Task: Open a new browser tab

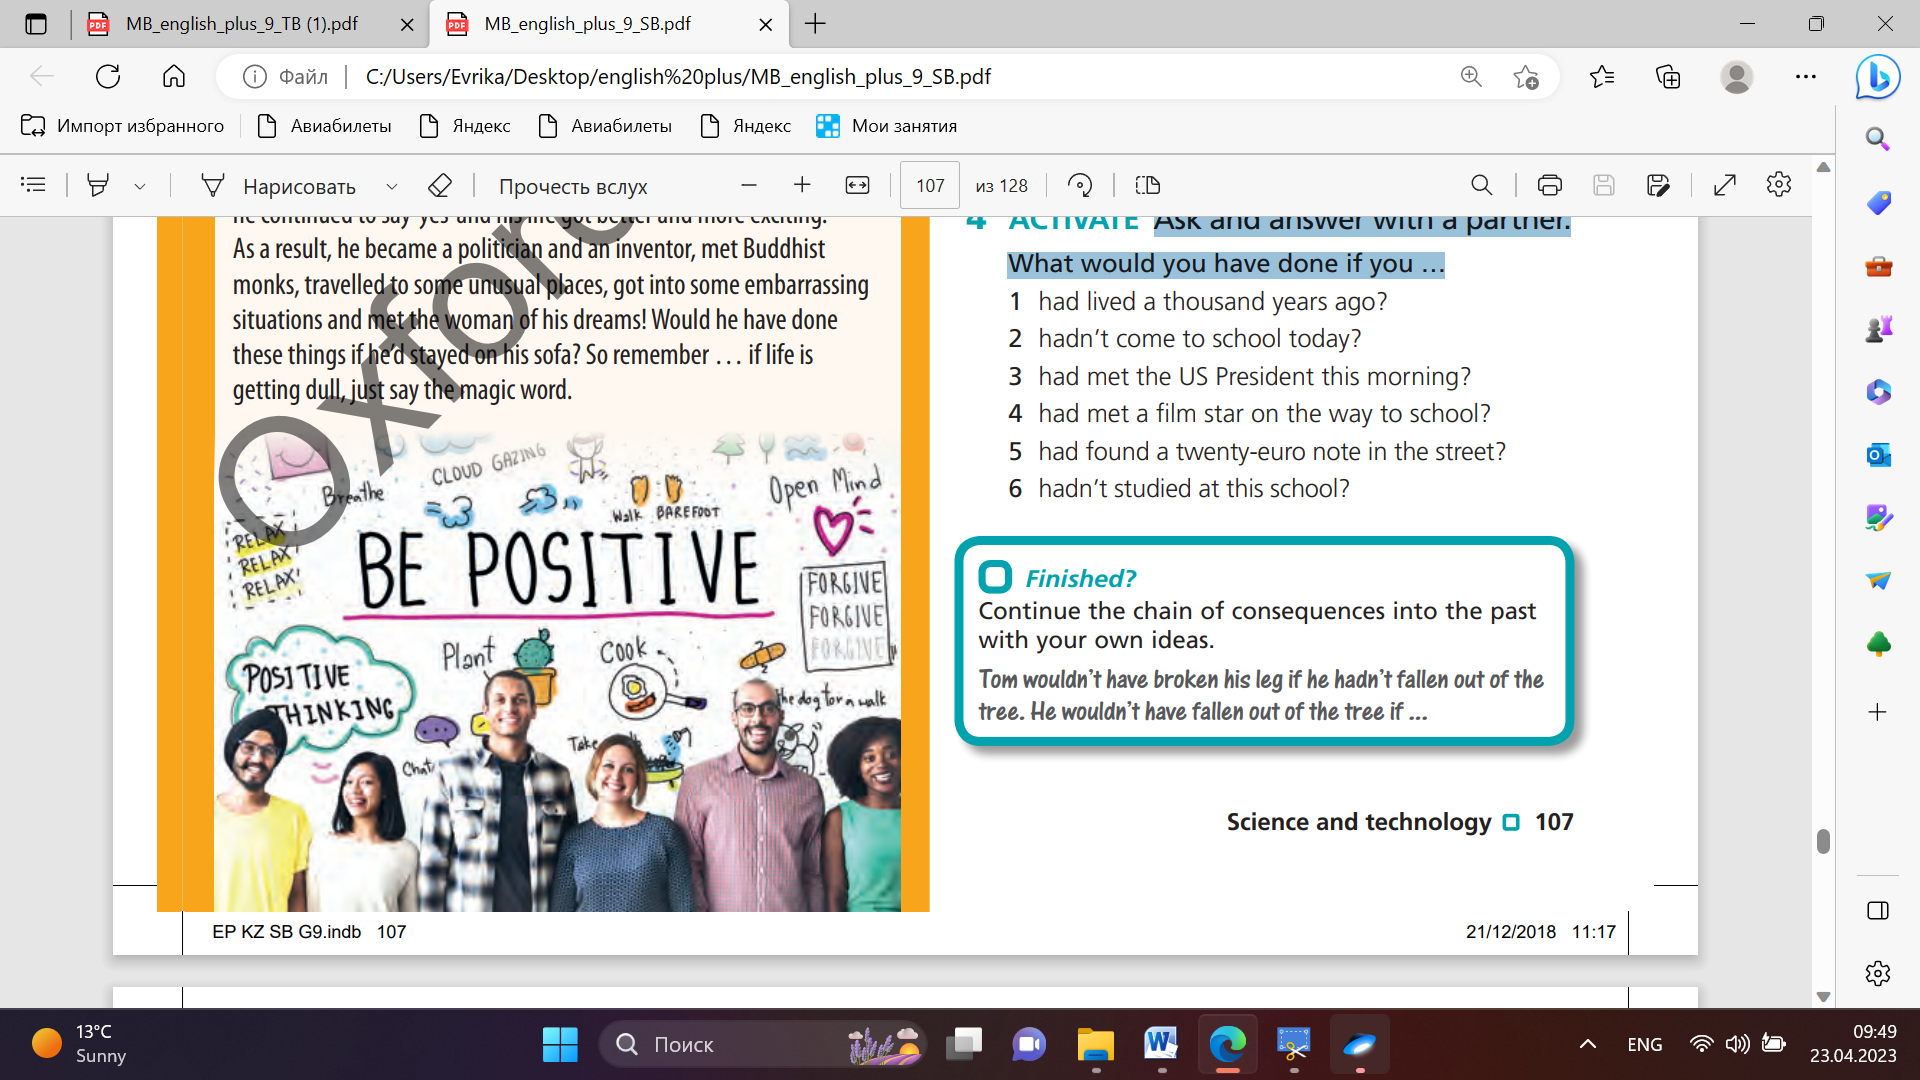Action: [815, 24]
